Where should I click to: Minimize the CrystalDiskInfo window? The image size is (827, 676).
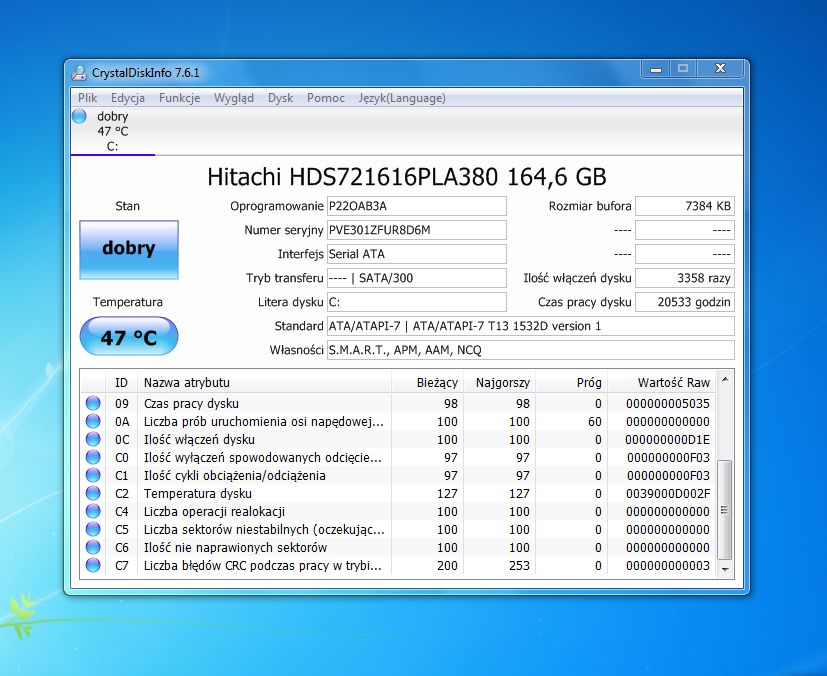coord(656,69)
